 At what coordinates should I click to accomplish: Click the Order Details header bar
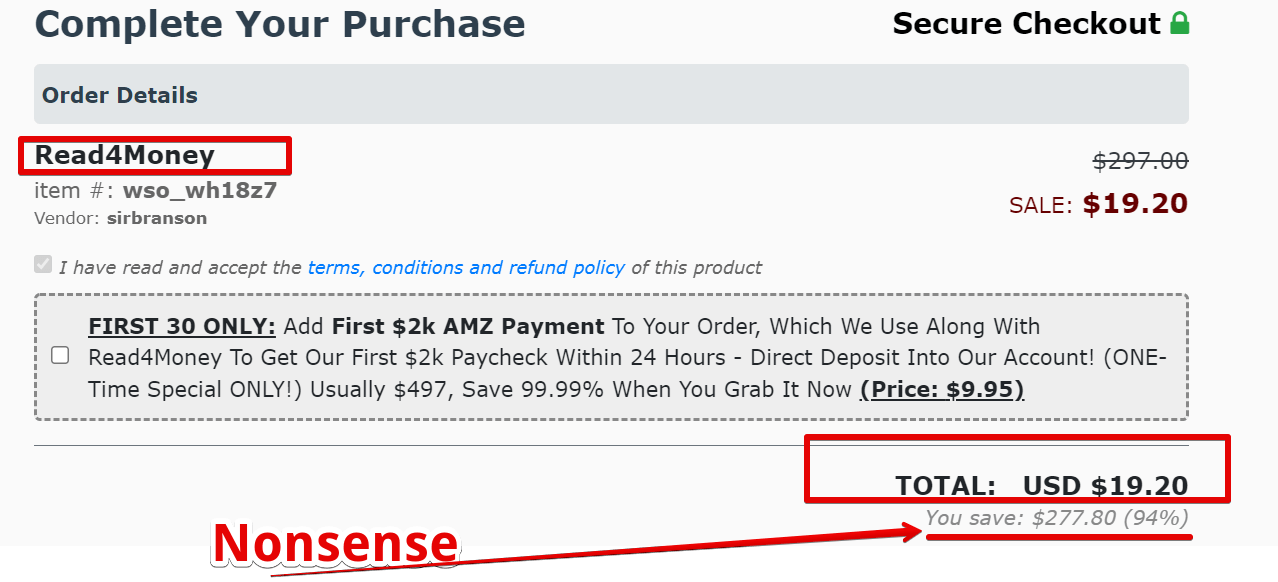coord(611,94)
